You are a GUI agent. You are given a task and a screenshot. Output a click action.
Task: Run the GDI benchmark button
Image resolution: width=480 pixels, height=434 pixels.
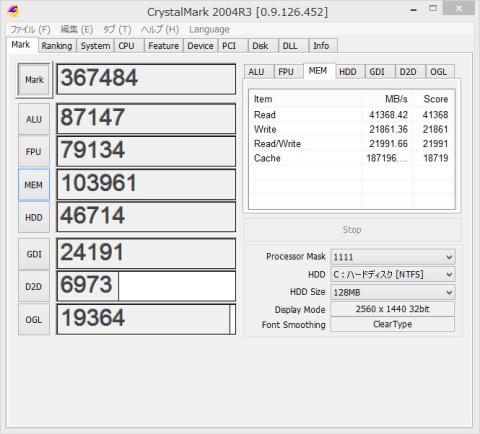click(x=34, y=254)
